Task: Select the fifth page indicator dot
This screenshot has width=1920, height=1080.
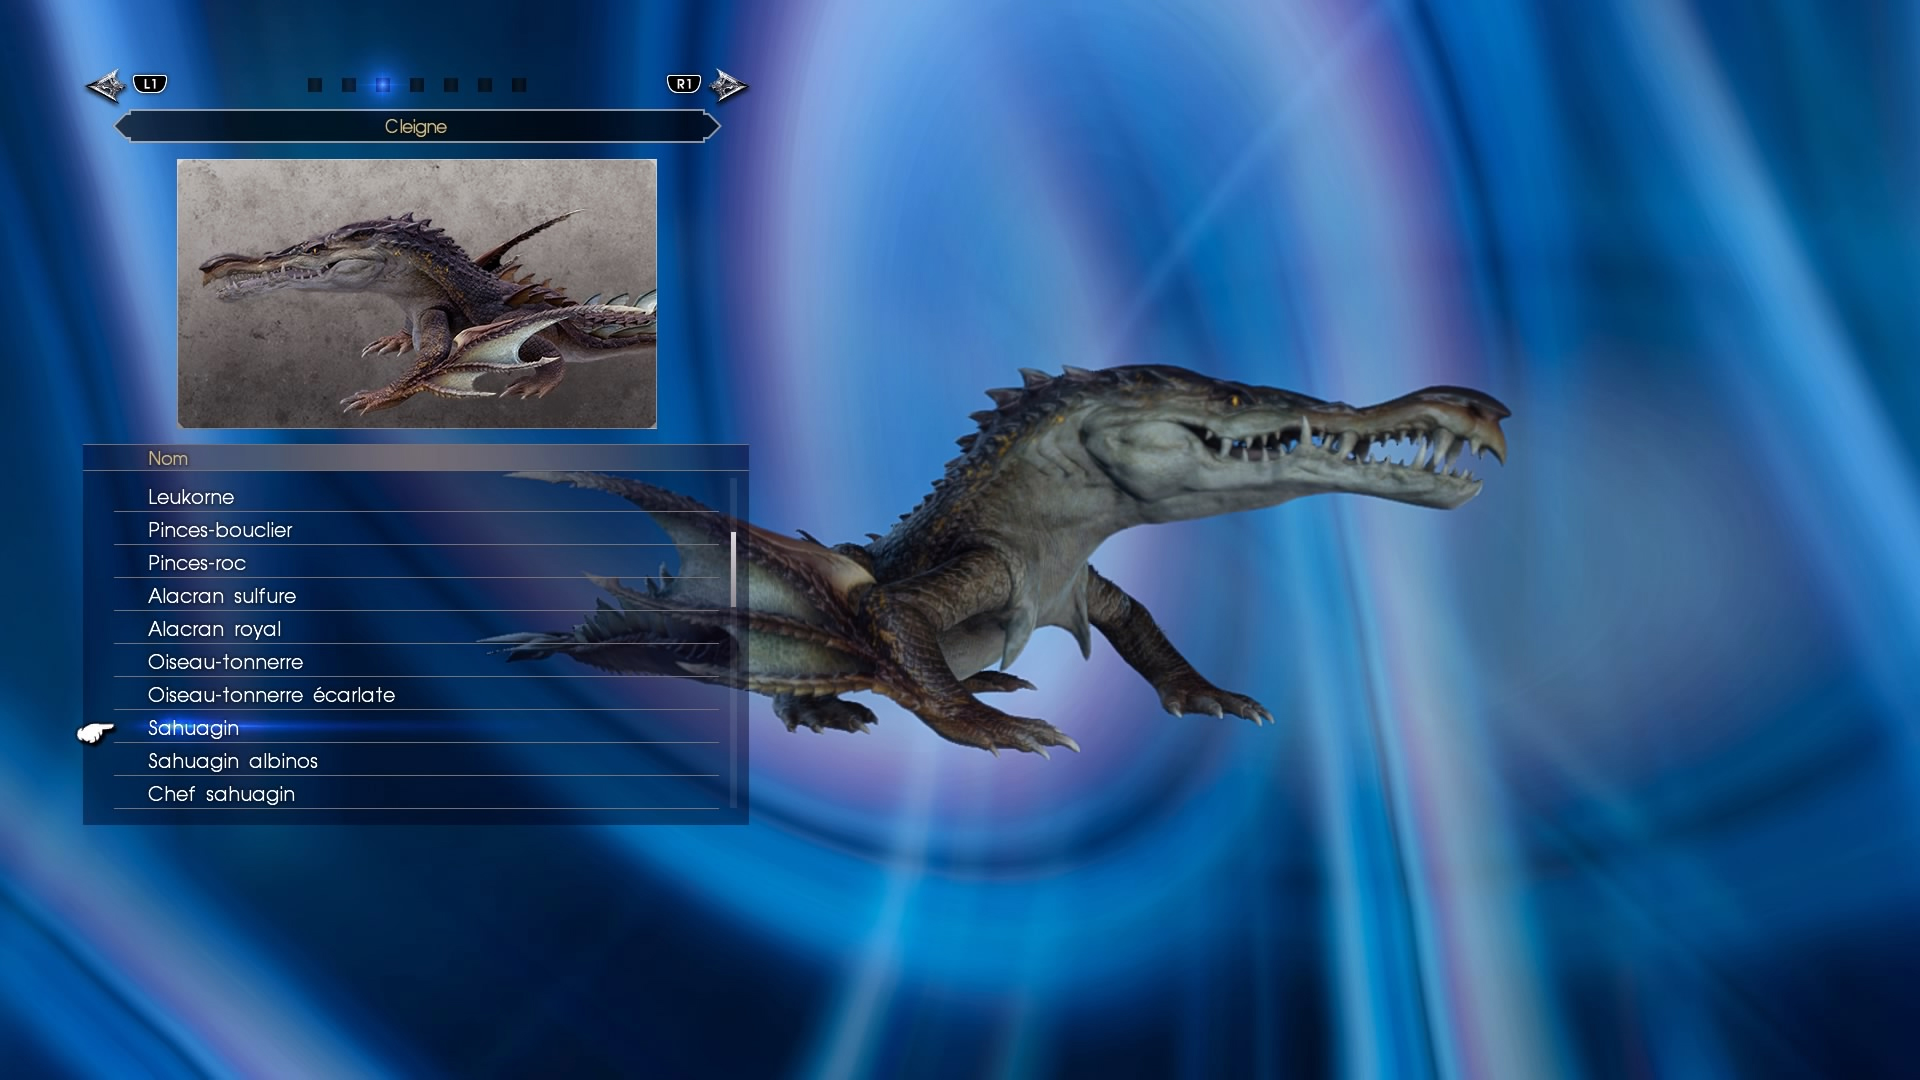Action: (x=451, y=85)
